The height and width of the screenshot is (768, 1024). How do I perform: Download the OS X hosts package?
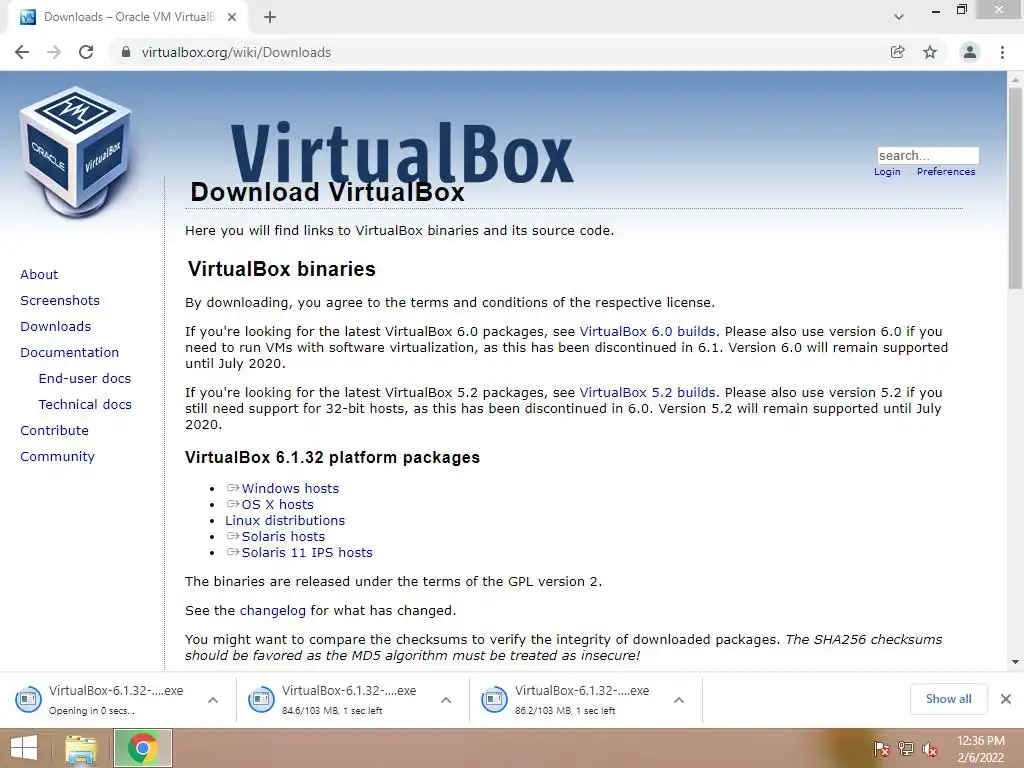278,505
